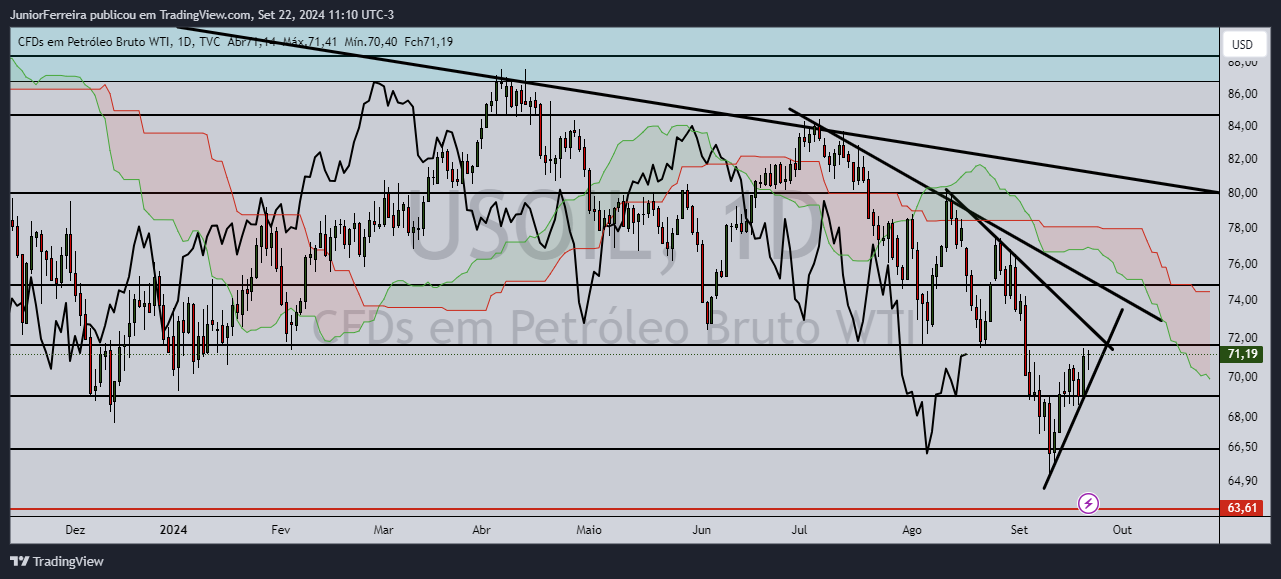Image resolution: width=1281 pixels, height=579 pixels.
Task: Click the USD currency button
Action: (1242, 44)
